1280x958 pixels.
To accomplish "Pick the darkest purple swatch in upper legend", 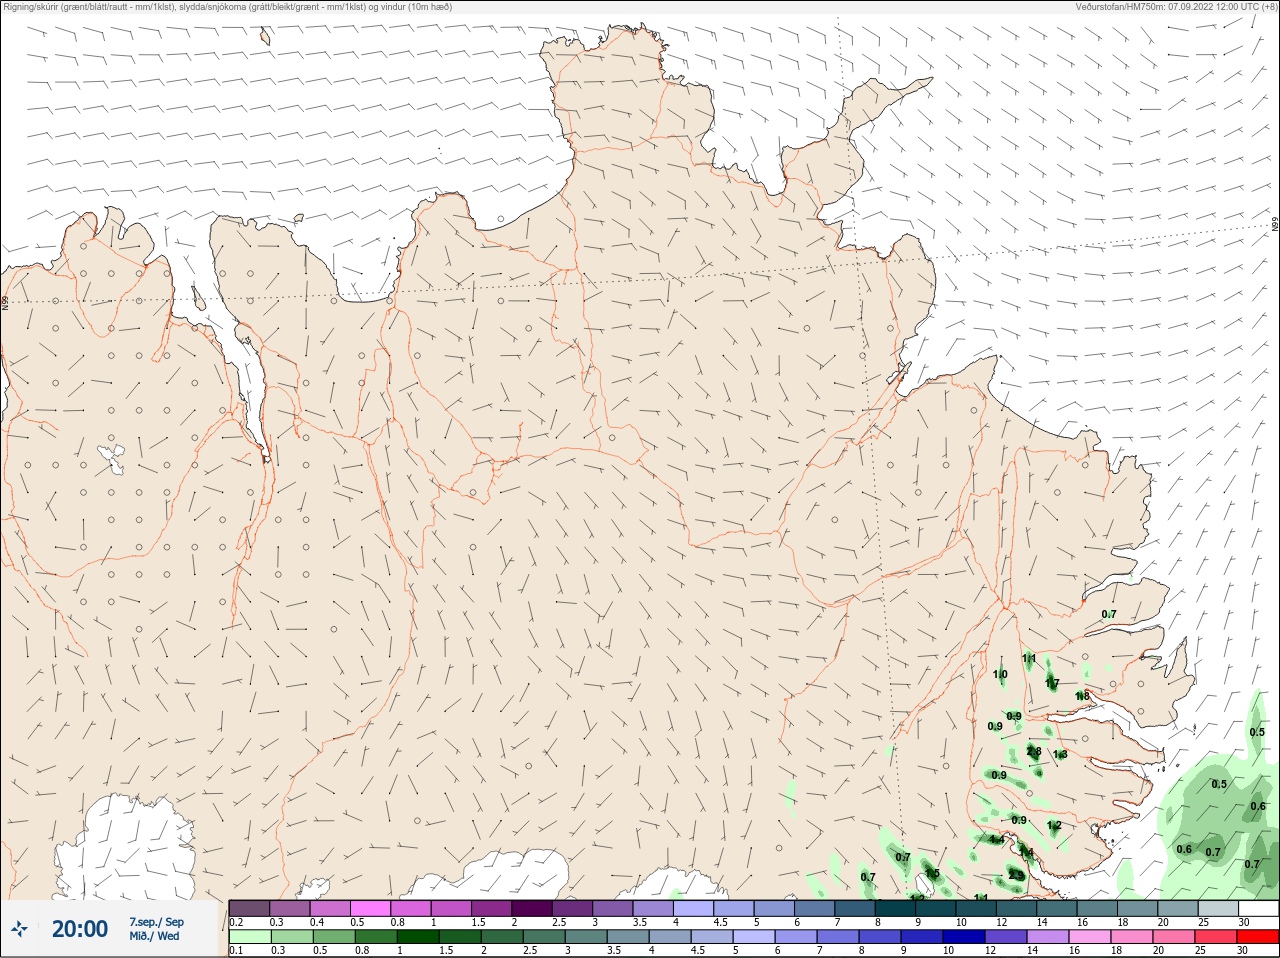I will click(531, 908).
